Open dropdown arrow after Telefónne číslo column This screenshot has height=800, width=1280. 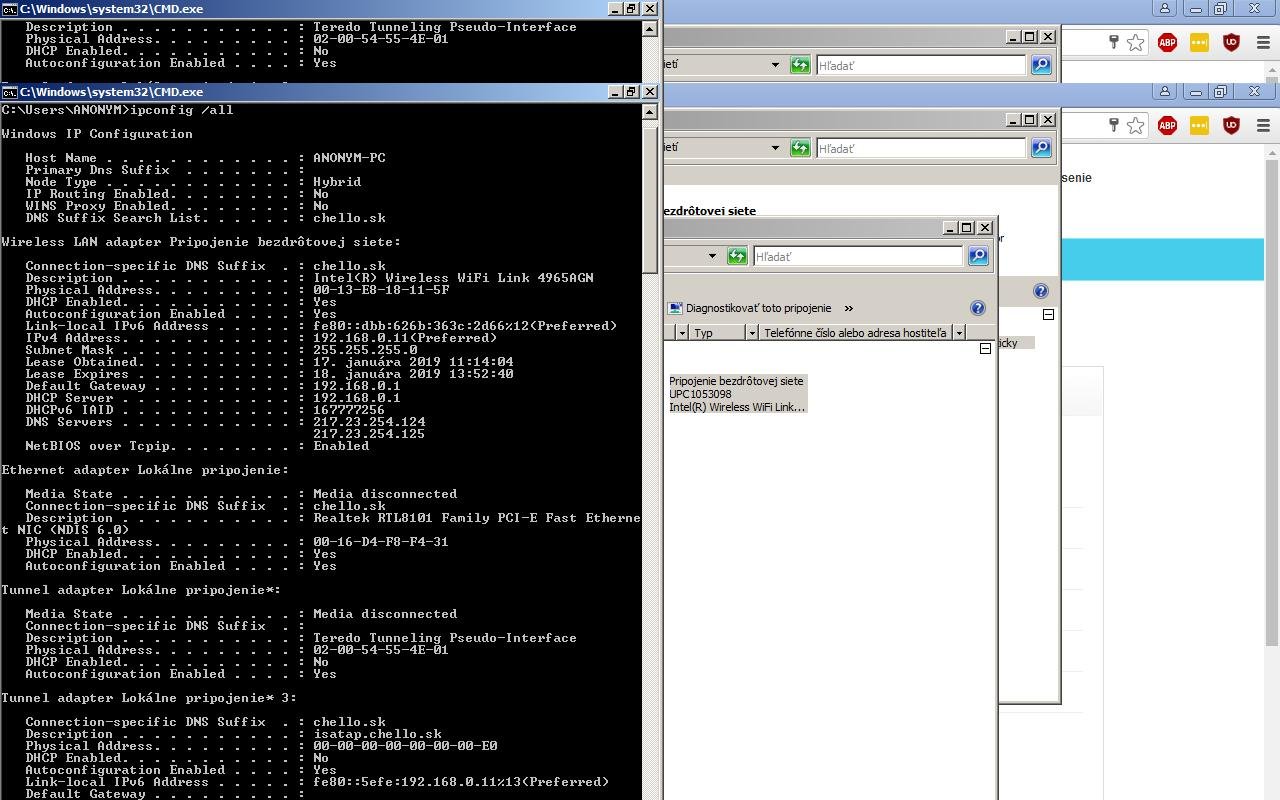959,332
